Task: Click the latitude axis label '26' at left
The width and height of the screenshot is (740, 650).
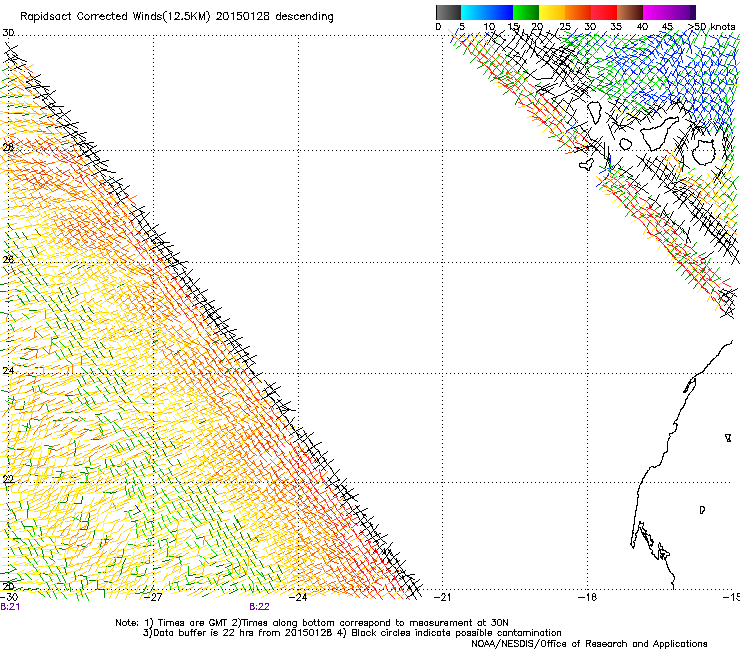Action: pyautogui.click(x=8, y=260)
